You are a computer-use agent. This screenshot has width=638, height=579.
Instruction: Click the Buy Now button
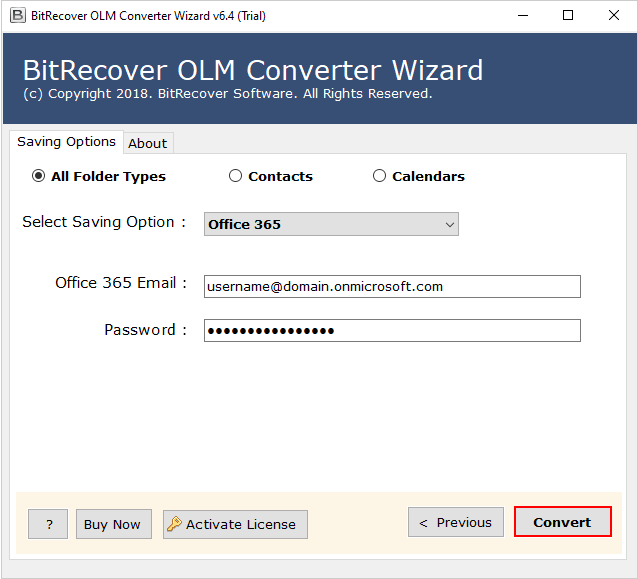point(112,524)
